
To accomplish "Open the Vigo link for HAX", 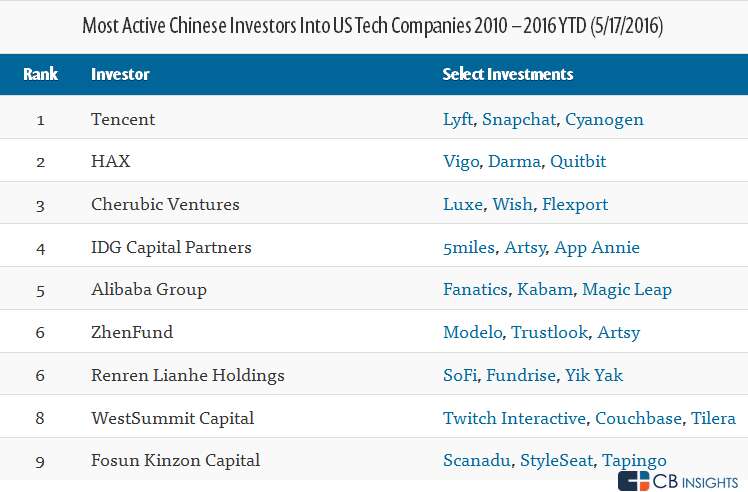I will [x=460, y=162].
